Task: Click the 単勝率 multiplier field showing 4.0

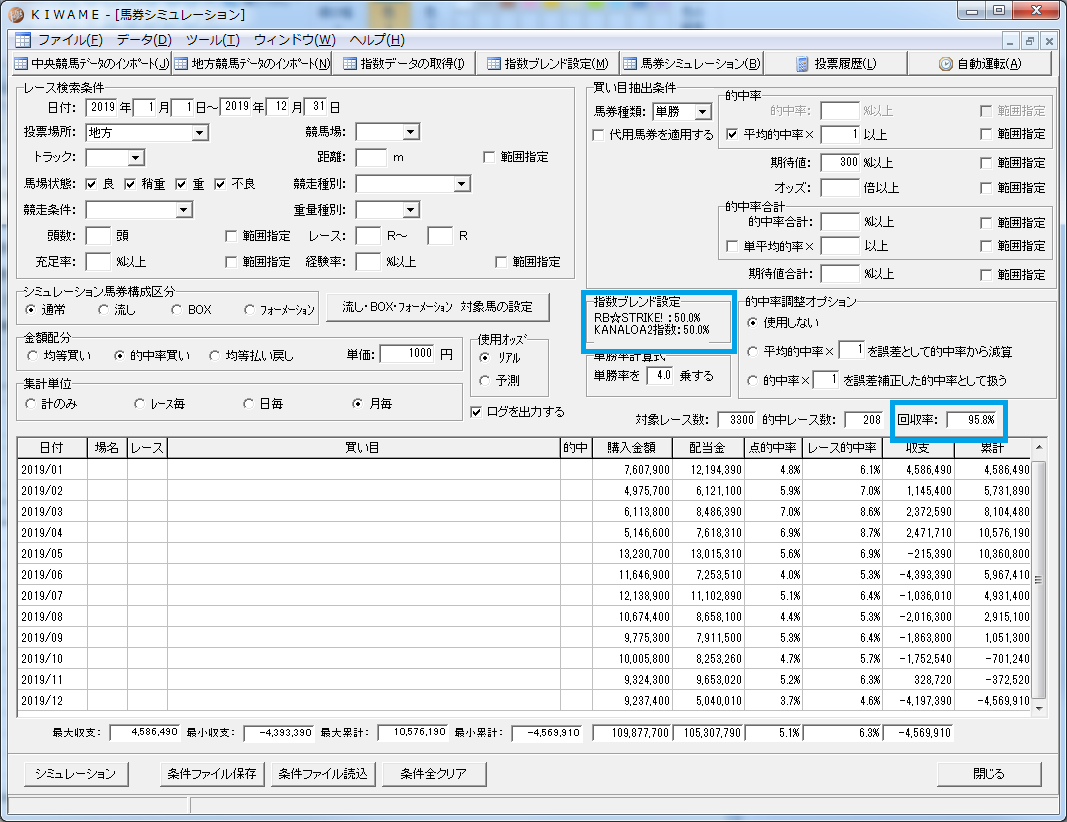Action: pyautogui.click(x=660, y=376)
